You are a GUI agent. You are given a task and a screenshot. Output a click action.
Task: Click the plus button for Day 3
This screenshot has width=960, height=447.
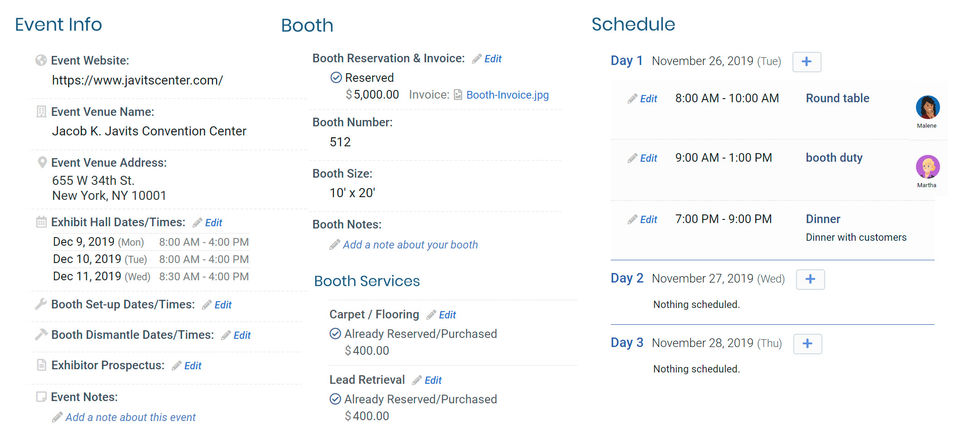tap(808, 344)
